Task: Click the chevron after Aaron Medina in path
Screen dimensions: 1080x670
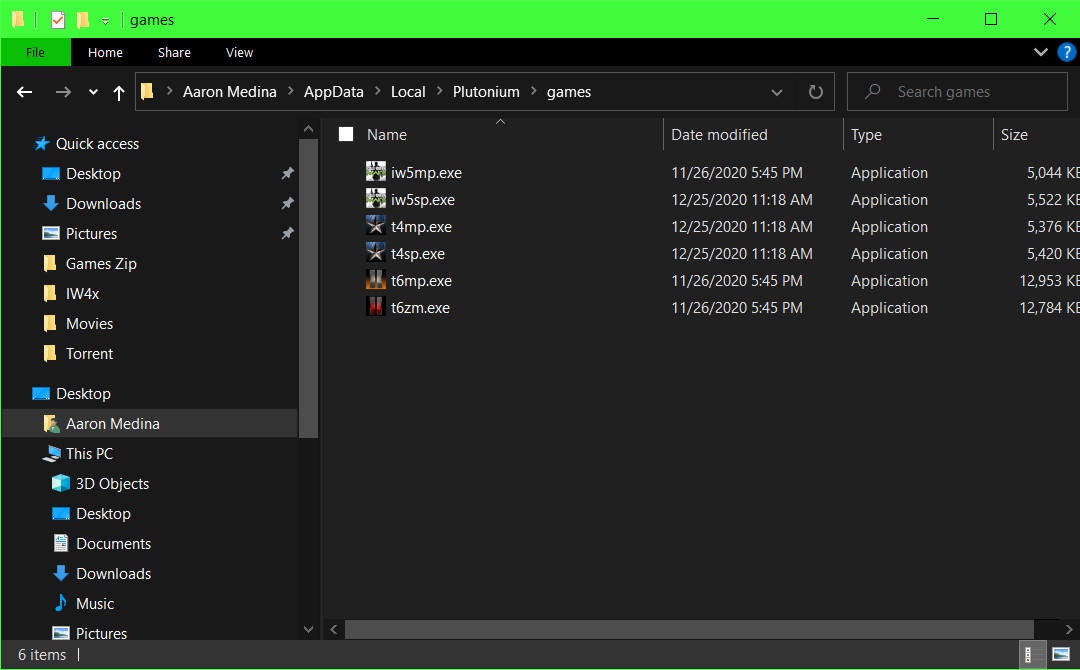Action: (290, 92)
